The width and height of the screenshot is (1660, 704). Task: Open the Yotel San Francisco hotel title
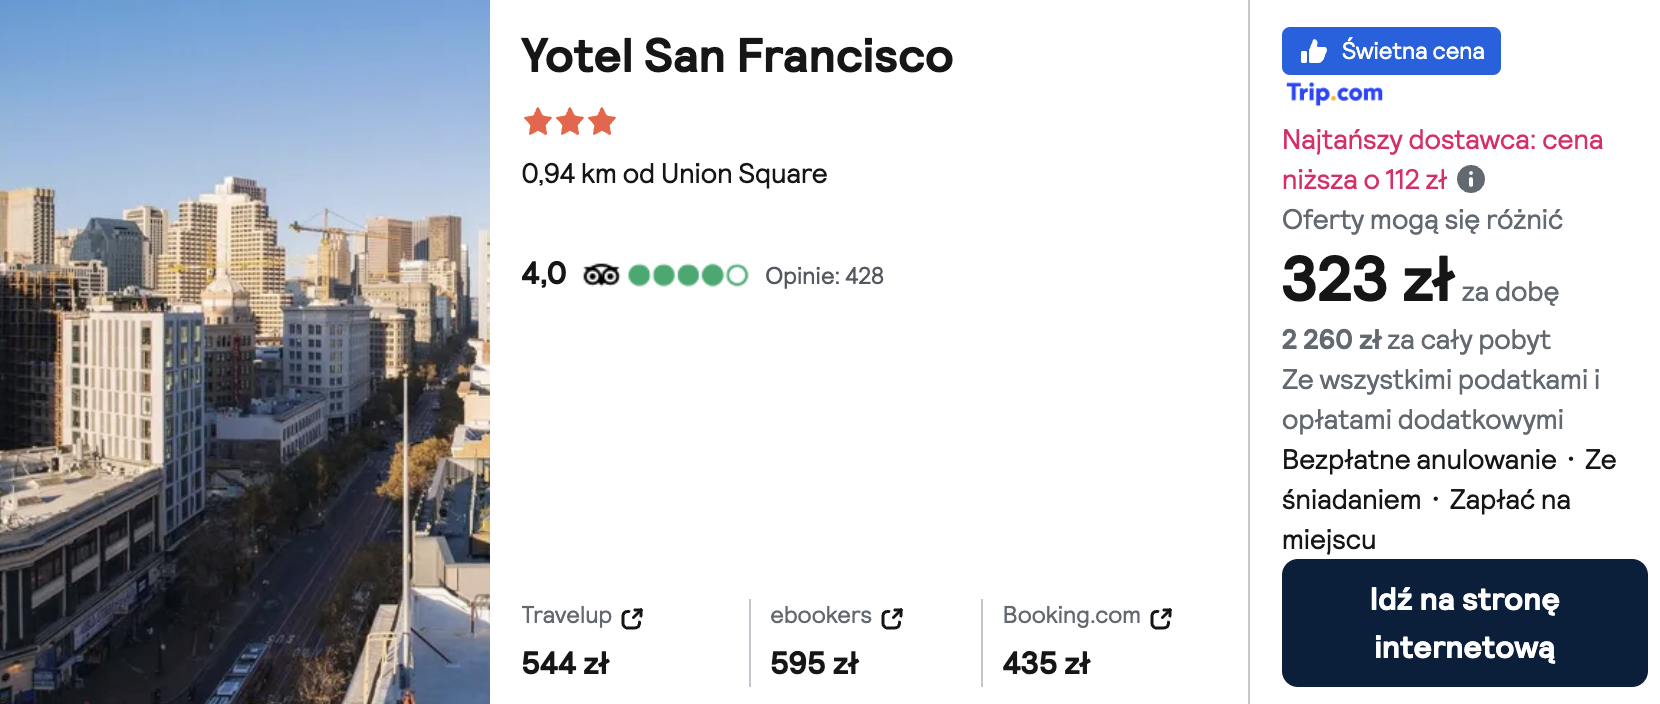point(737,56)
